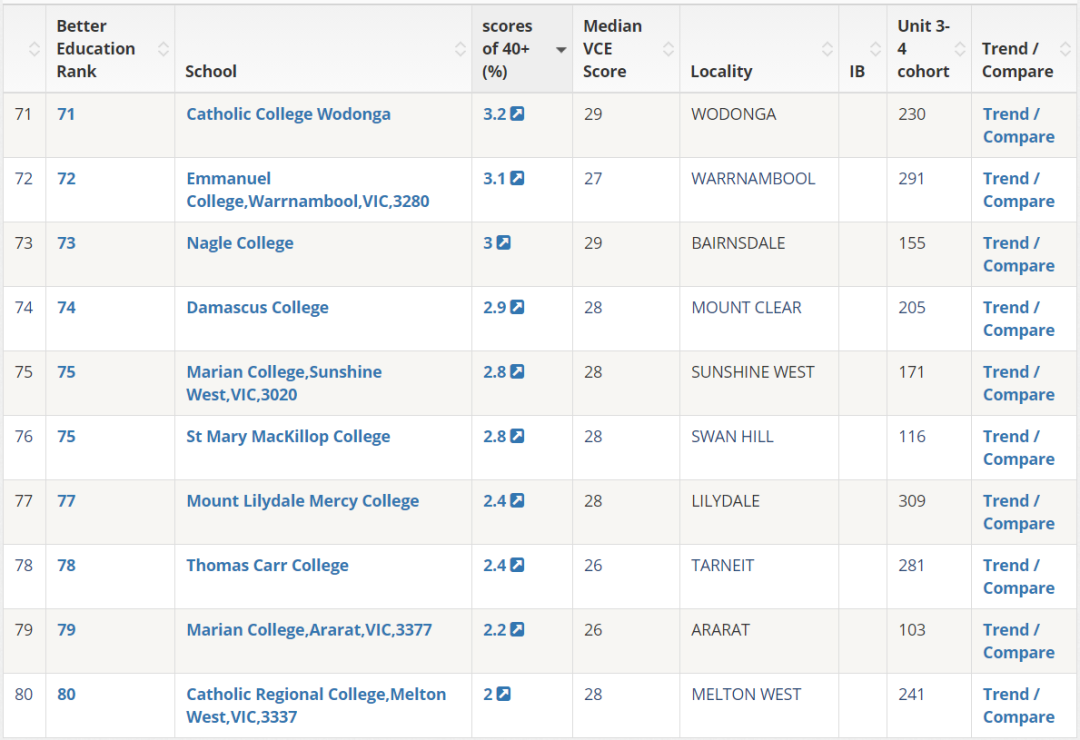Click the 2.2 score link

pos(495,629)
